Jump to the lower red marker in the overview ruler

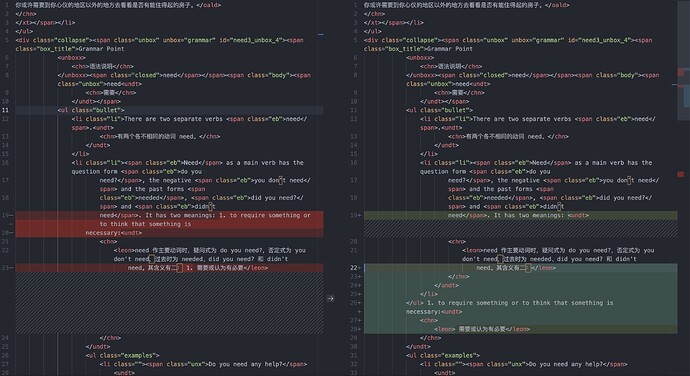681,174
